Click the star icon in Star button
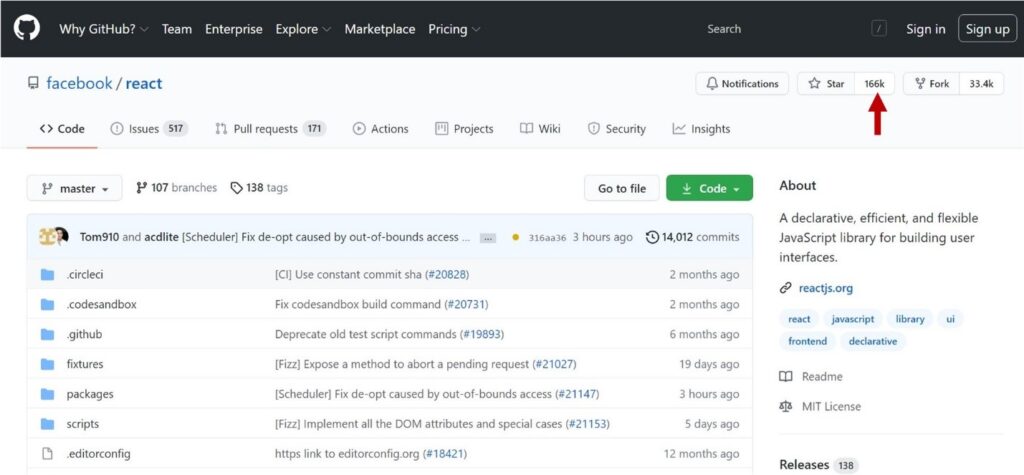 [x=814, y=84]
